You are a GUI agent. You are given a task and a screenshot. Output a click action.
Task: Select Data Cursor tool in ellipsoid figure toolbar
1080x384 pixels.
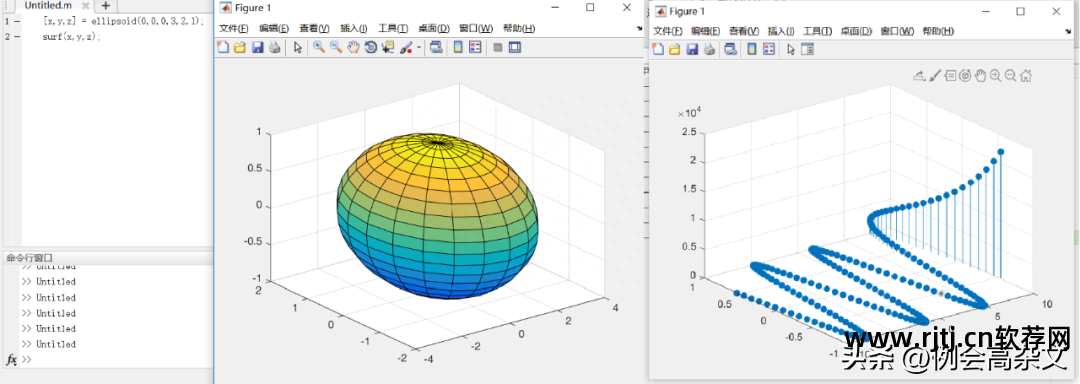(388, 47)
